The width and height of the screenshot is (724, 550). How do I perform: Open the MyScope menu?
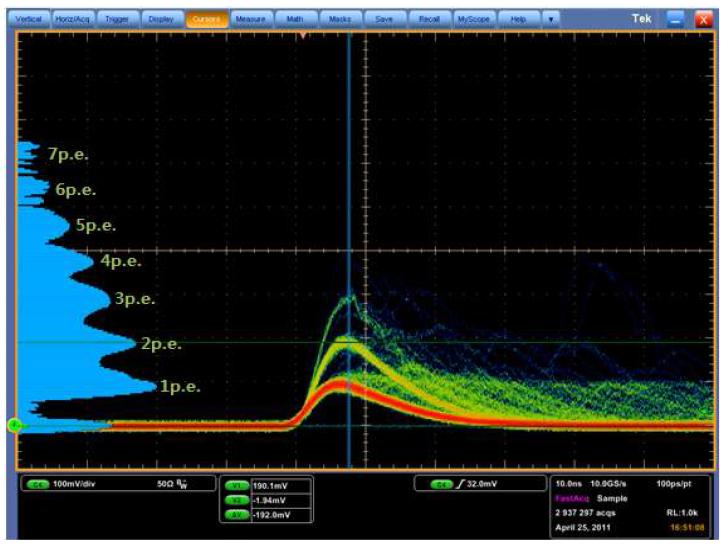474,19
